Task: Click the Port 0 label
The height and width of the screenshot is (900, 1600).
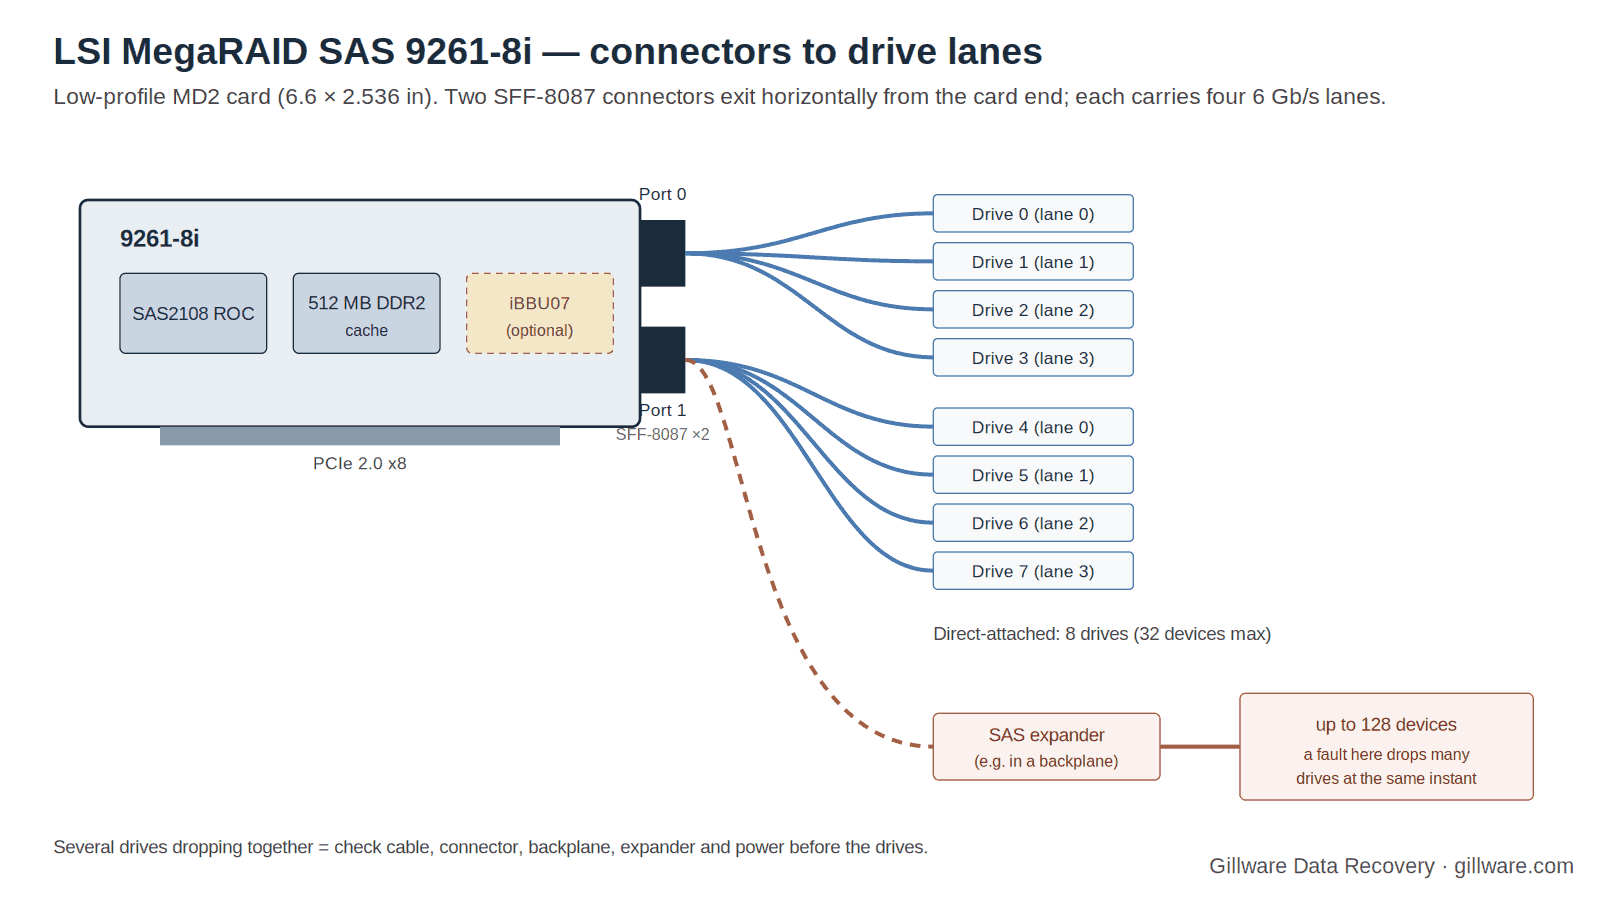Action: 662,194
